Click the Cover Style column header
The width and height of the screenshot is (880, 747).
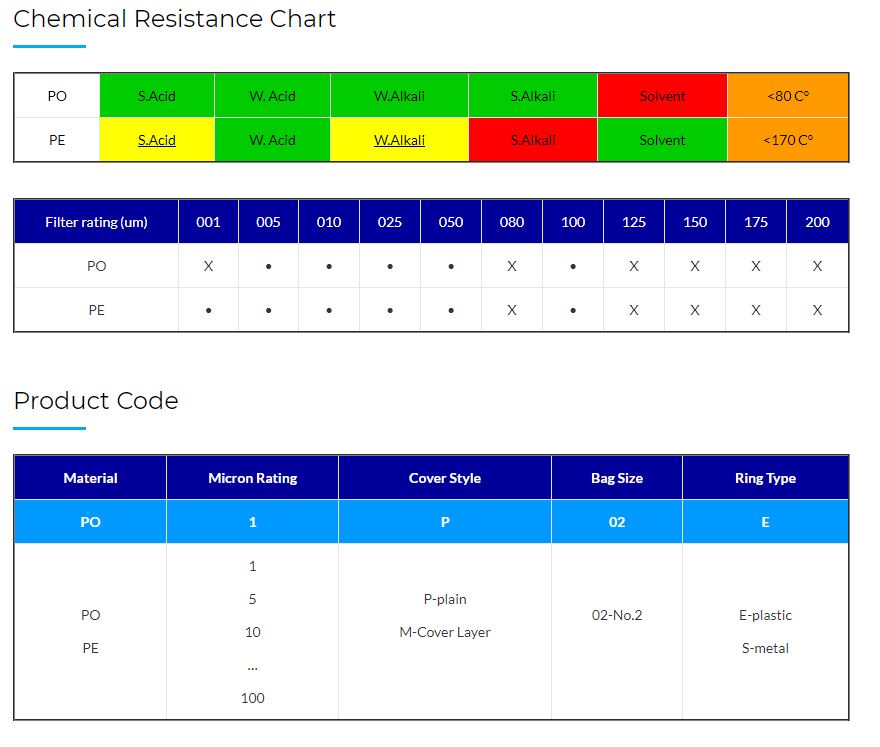coord(445,478)
